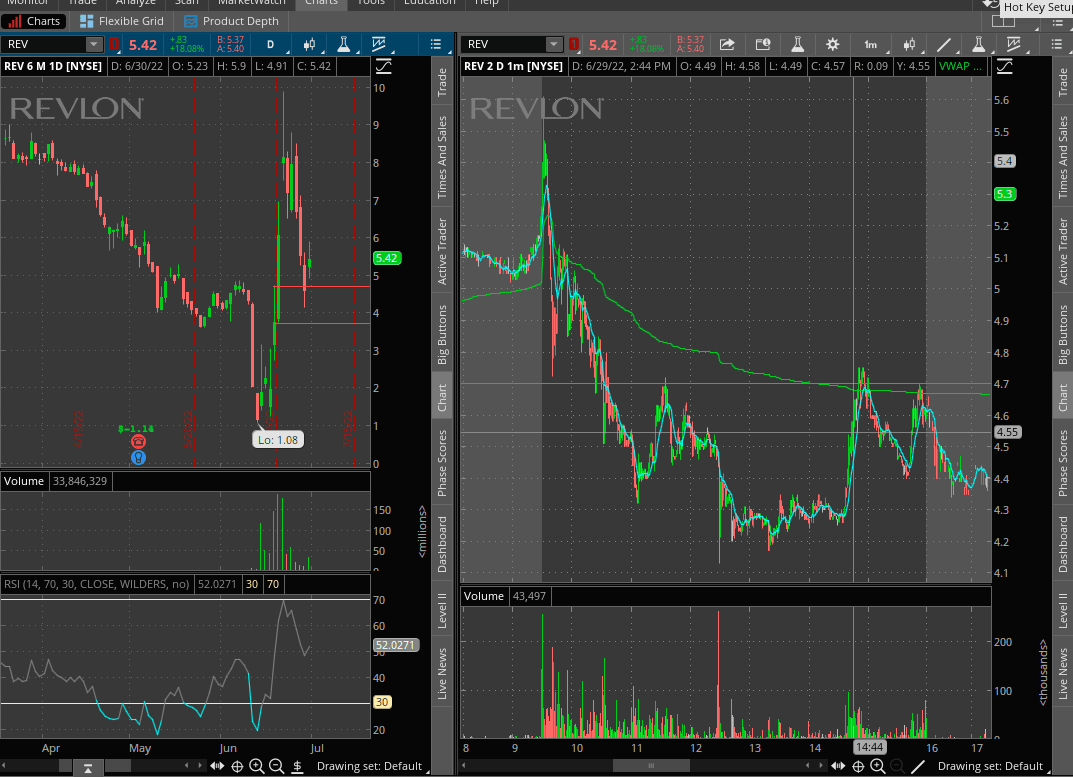Open the Charts sub-tab with bar icon
1073x777 pixels.
point(34,21)
